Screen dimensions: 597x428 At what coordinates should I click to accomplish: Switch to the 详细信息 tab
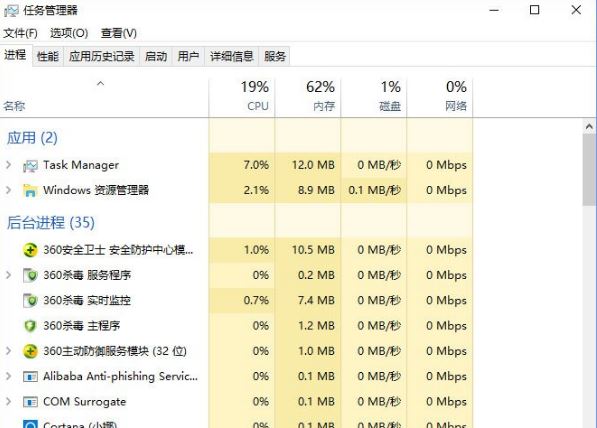(x=231, y=56)
